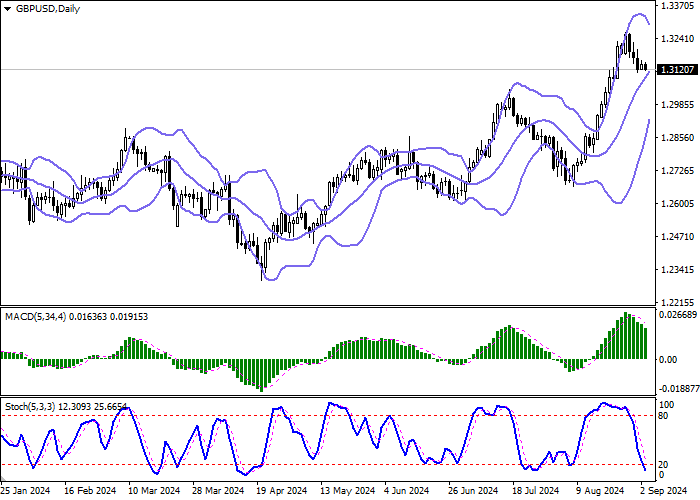This screenshot has height=500, width=700.
Task: Select the GBPUSD,Daily chart title
Action: click(x=48, y=9)
